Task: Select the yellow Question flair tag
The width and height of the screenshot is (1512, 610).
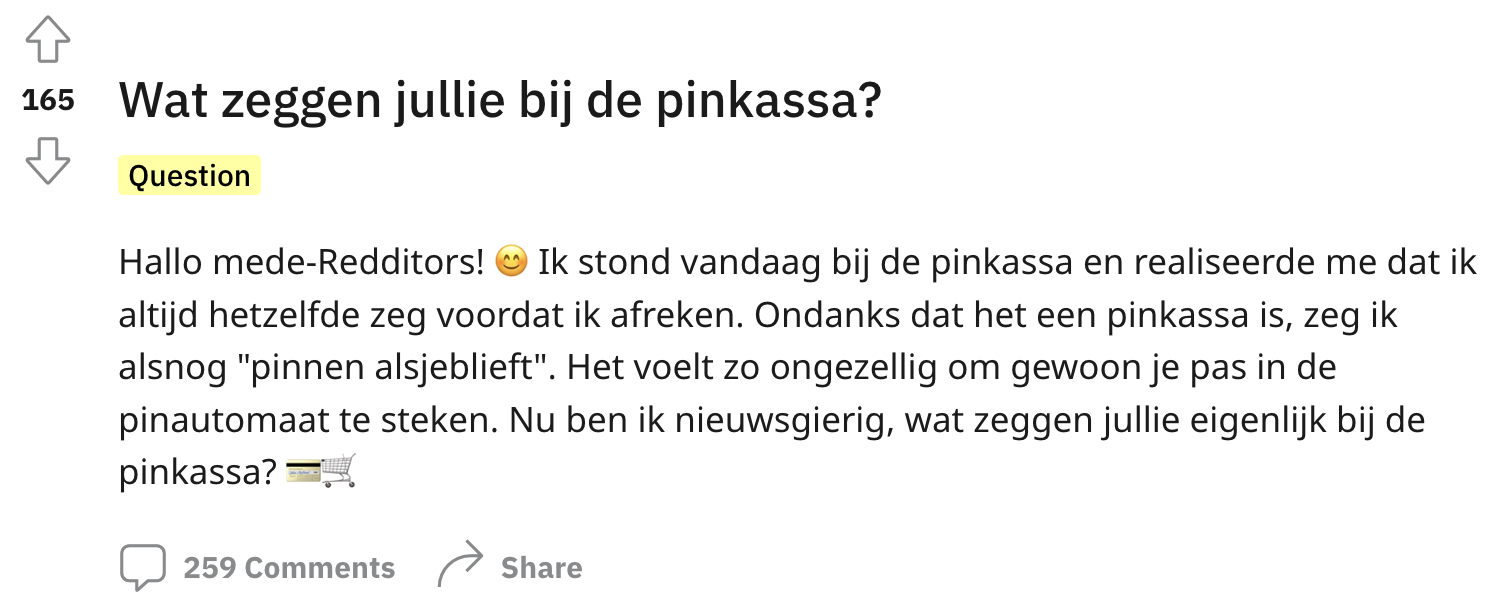Action: [189, 176]
